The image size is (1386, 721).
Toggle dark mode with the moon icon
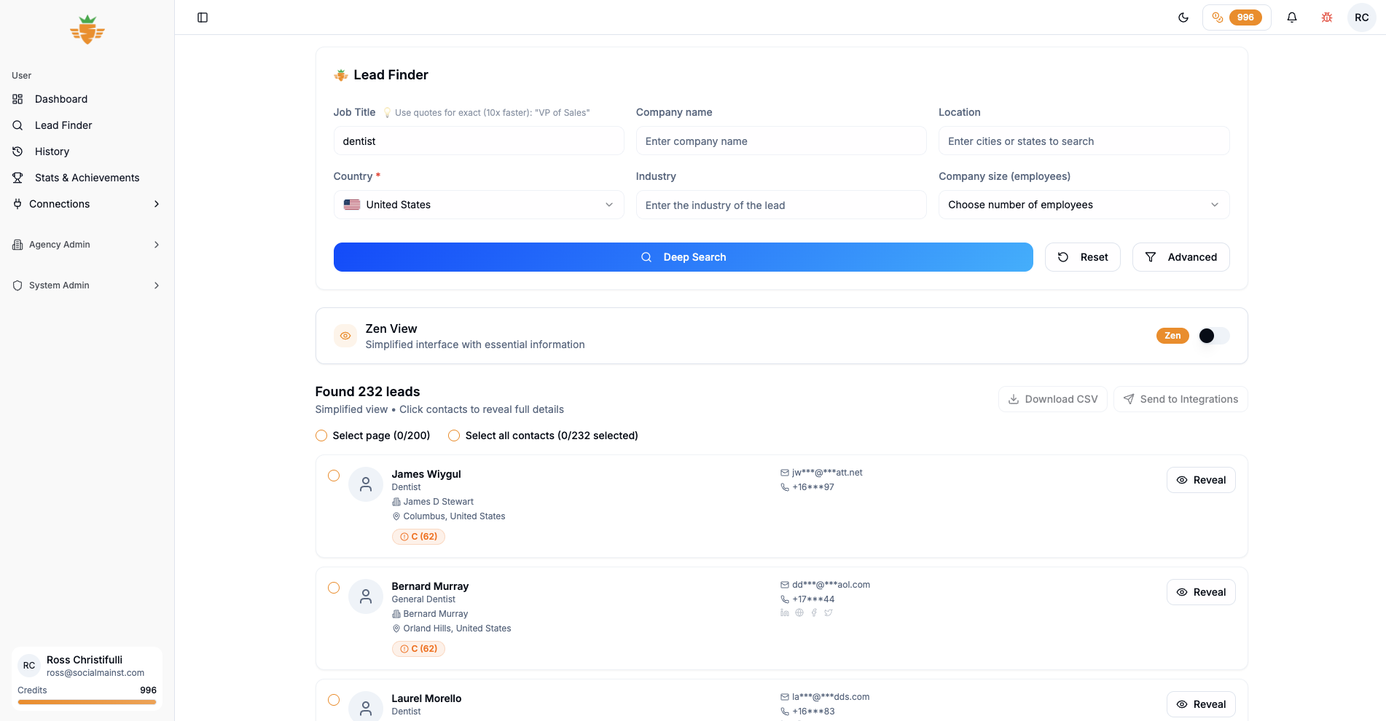click(1183, 17)
